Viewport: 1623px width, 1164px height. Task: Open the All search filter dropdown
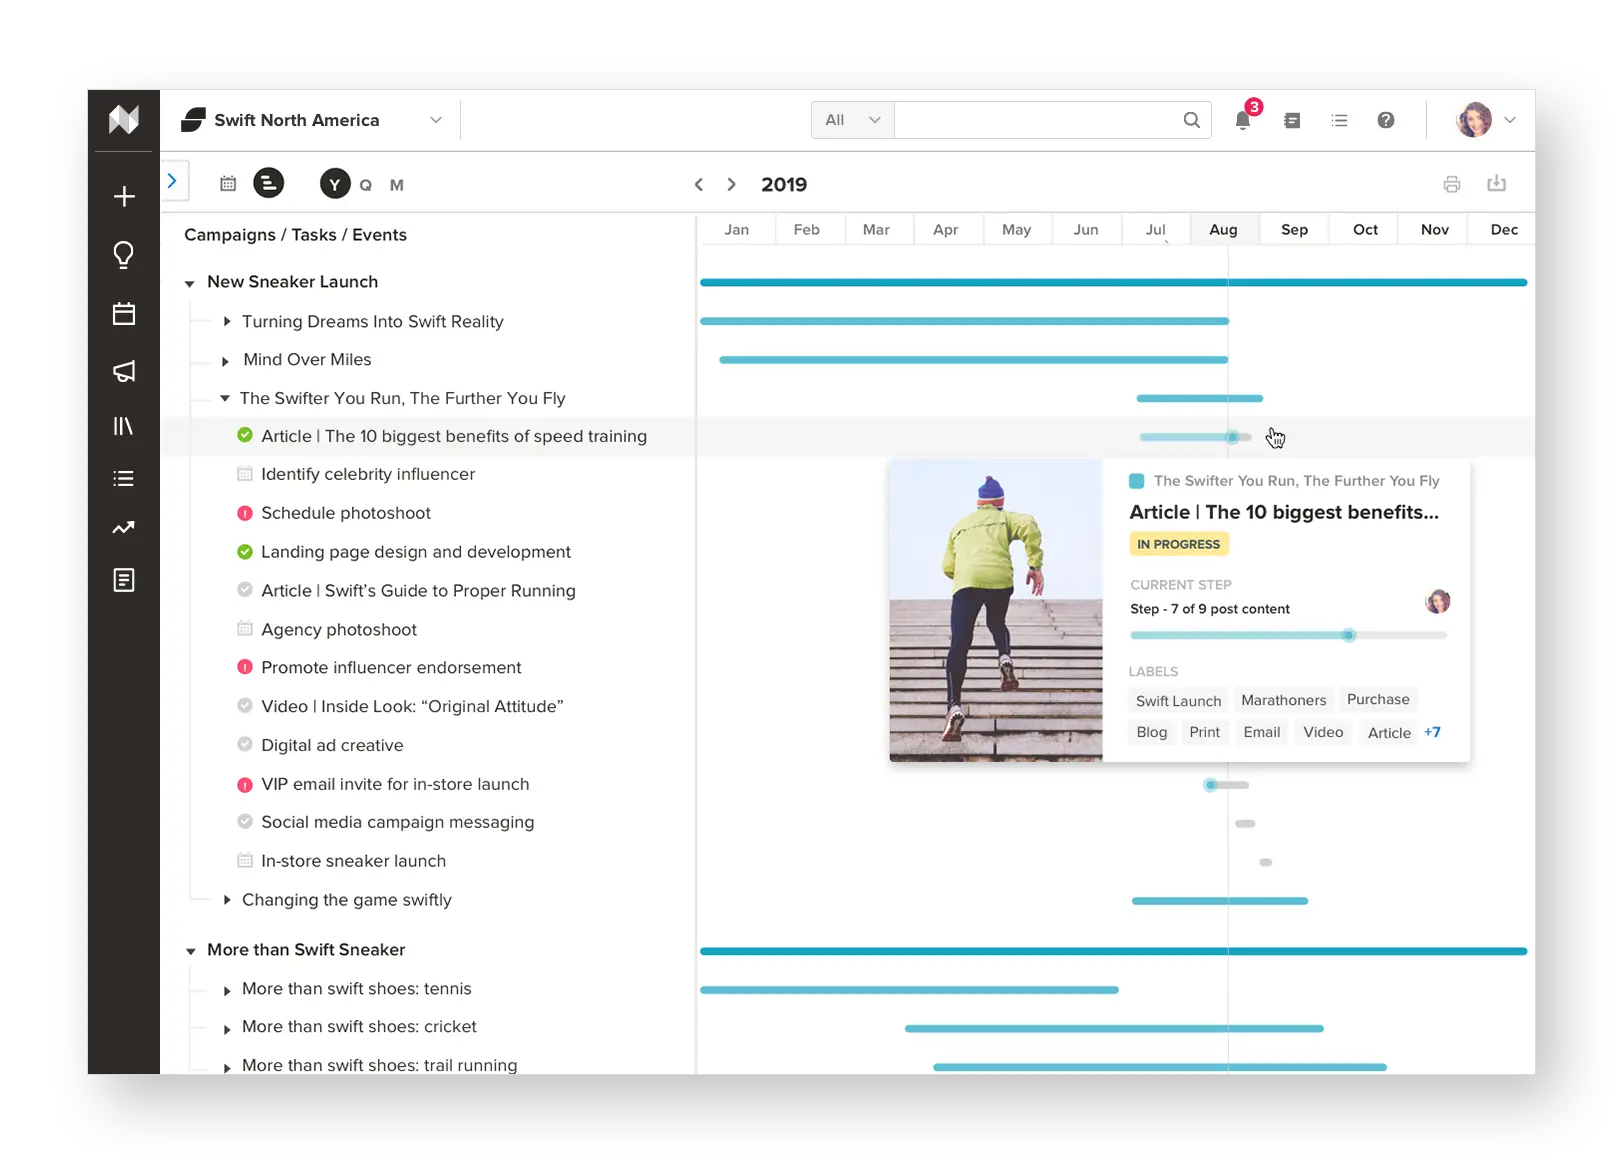(x=853, y=120)
